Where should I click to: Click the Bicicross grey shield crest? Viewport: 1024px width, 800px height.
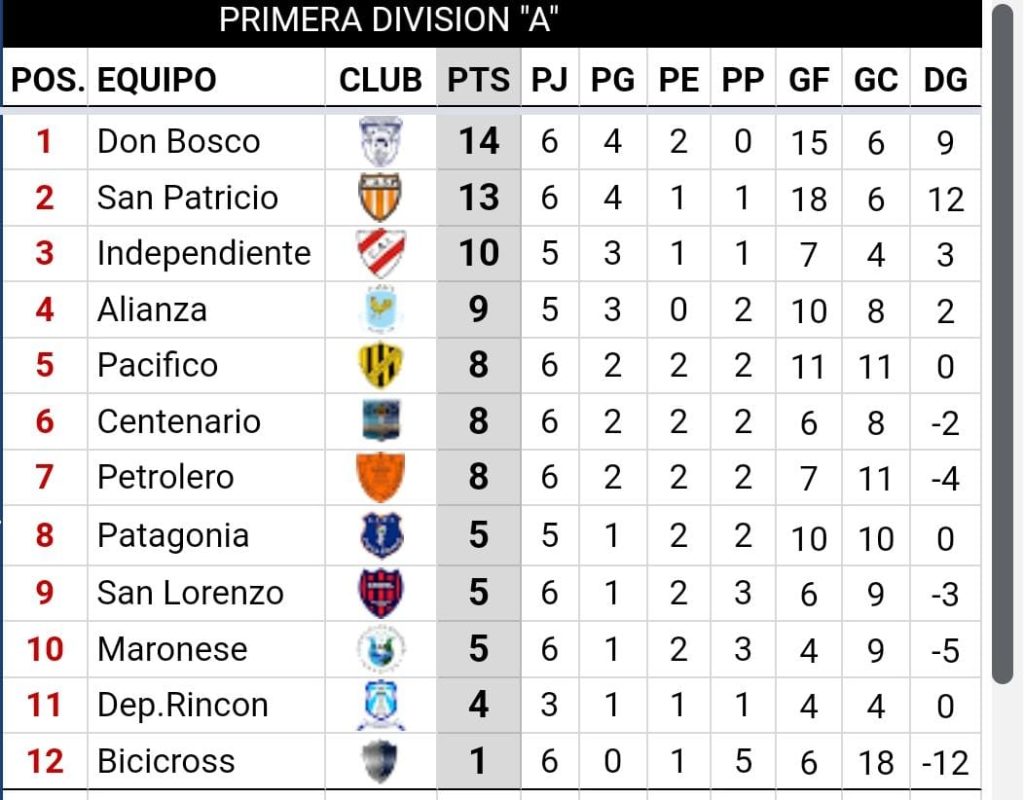[x=380, y=761]
